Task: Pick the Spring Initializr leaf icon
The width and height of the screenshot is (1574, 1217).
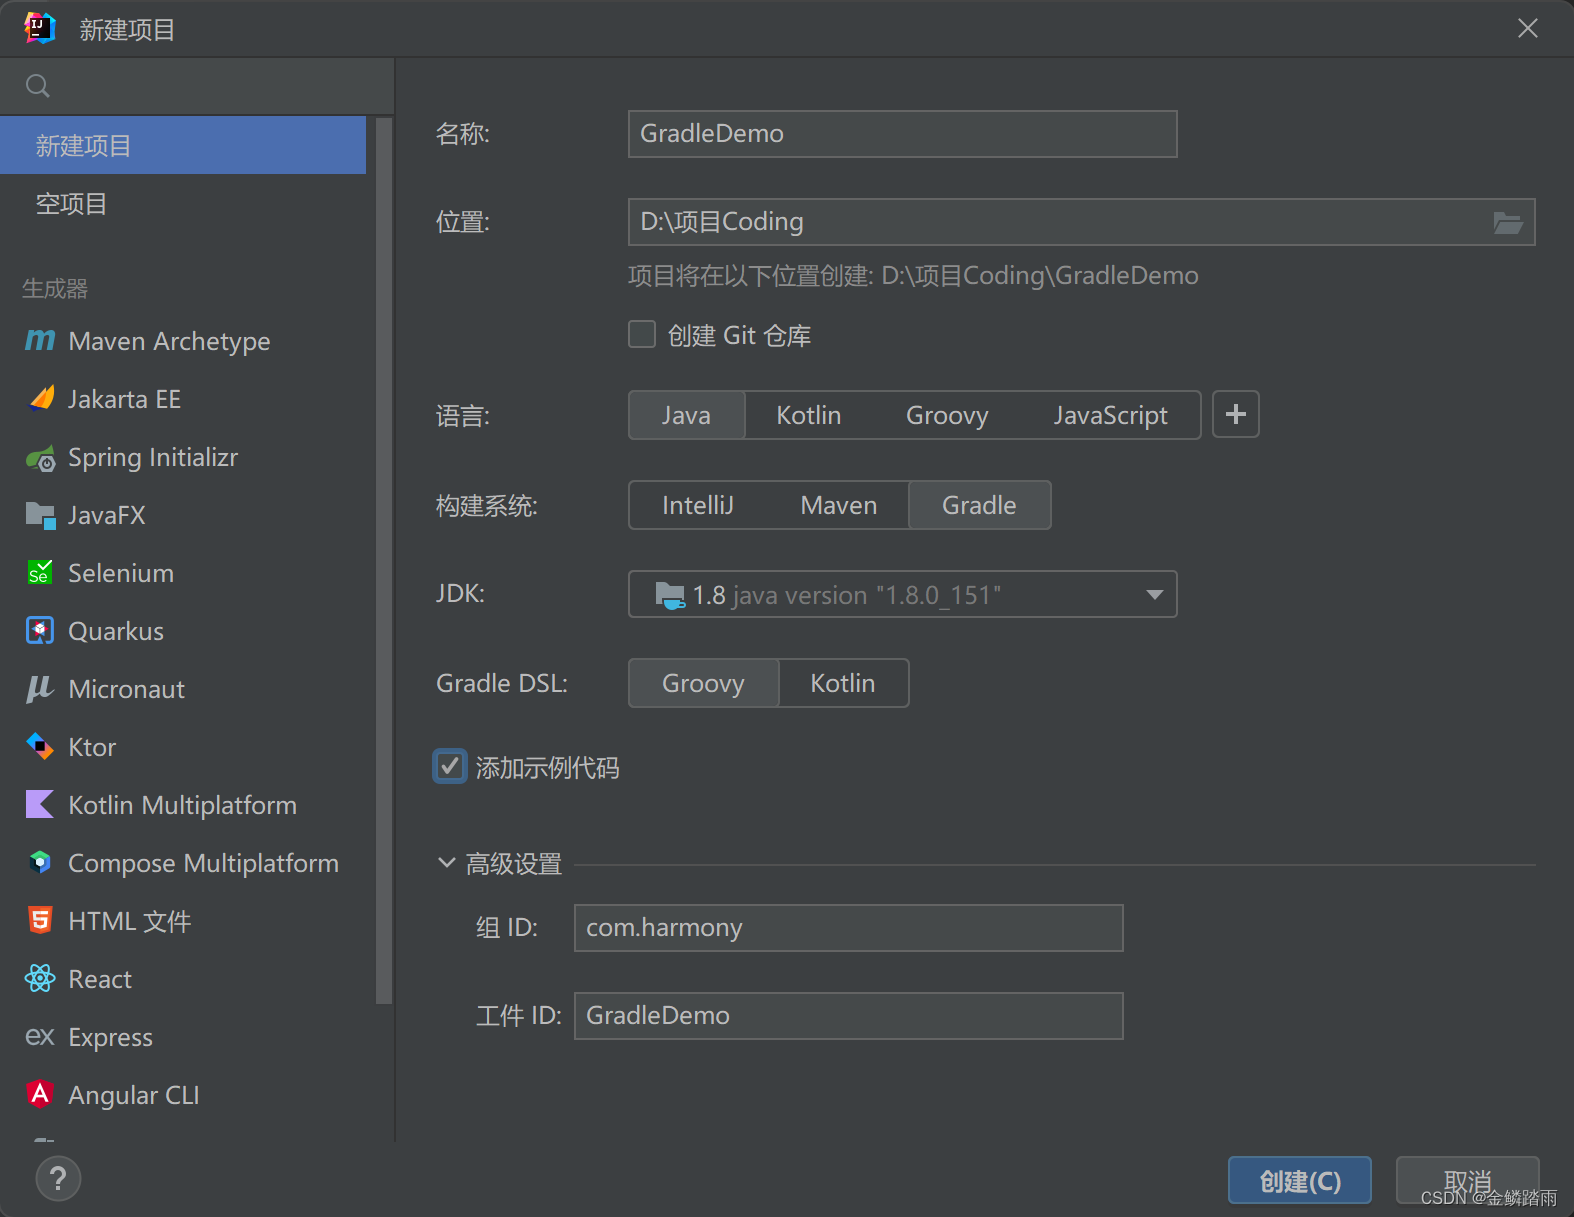Action: 40,458
